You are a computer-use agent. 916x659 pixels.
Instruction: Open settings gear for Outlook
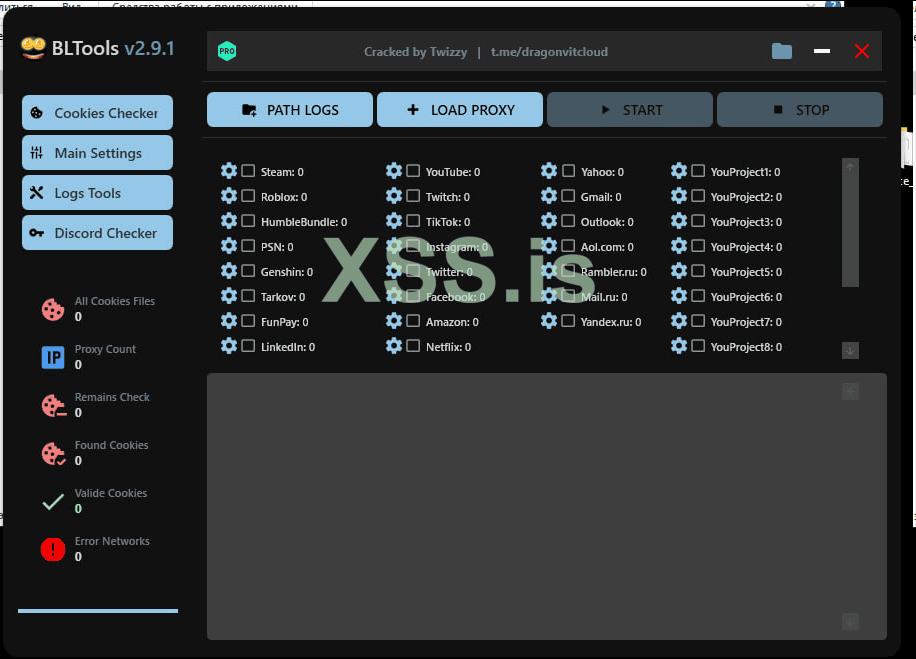point(549,221)
